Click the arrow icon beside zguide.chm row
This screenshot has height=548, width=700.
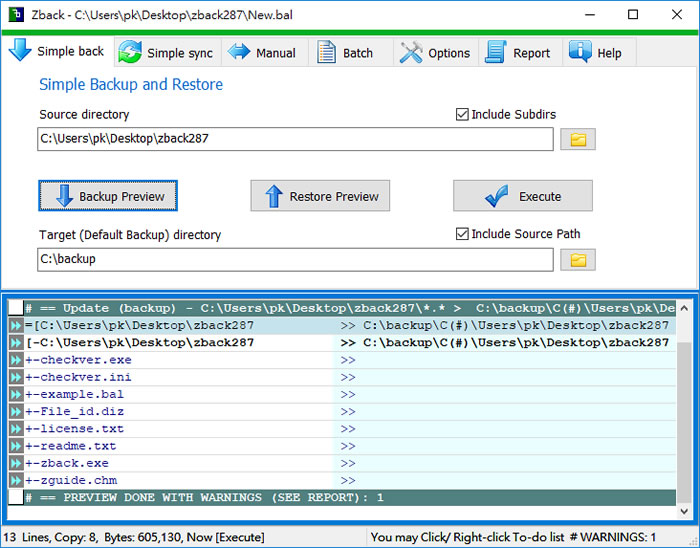[x=16, y=481]
